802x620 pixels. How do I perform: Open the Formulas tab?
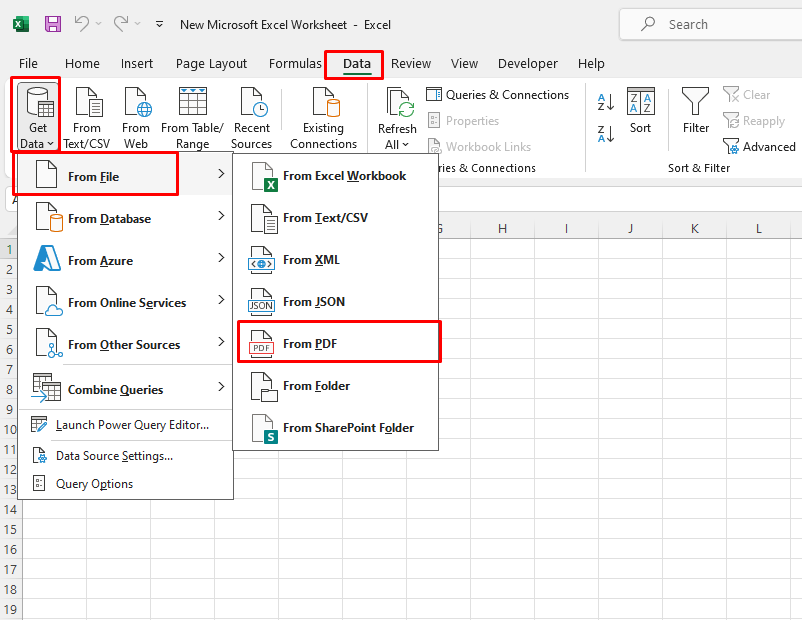(295, 63)
